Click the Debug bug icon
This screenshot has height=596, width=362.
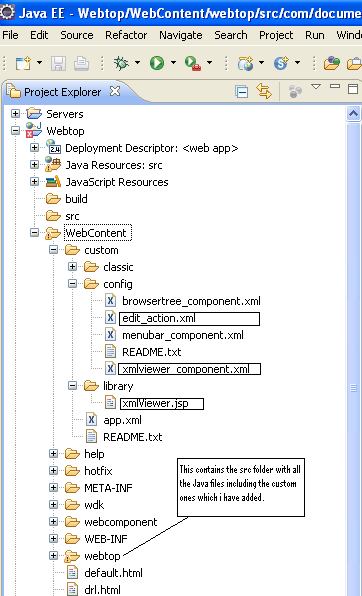pyautogui.click(x=121, y=63)
